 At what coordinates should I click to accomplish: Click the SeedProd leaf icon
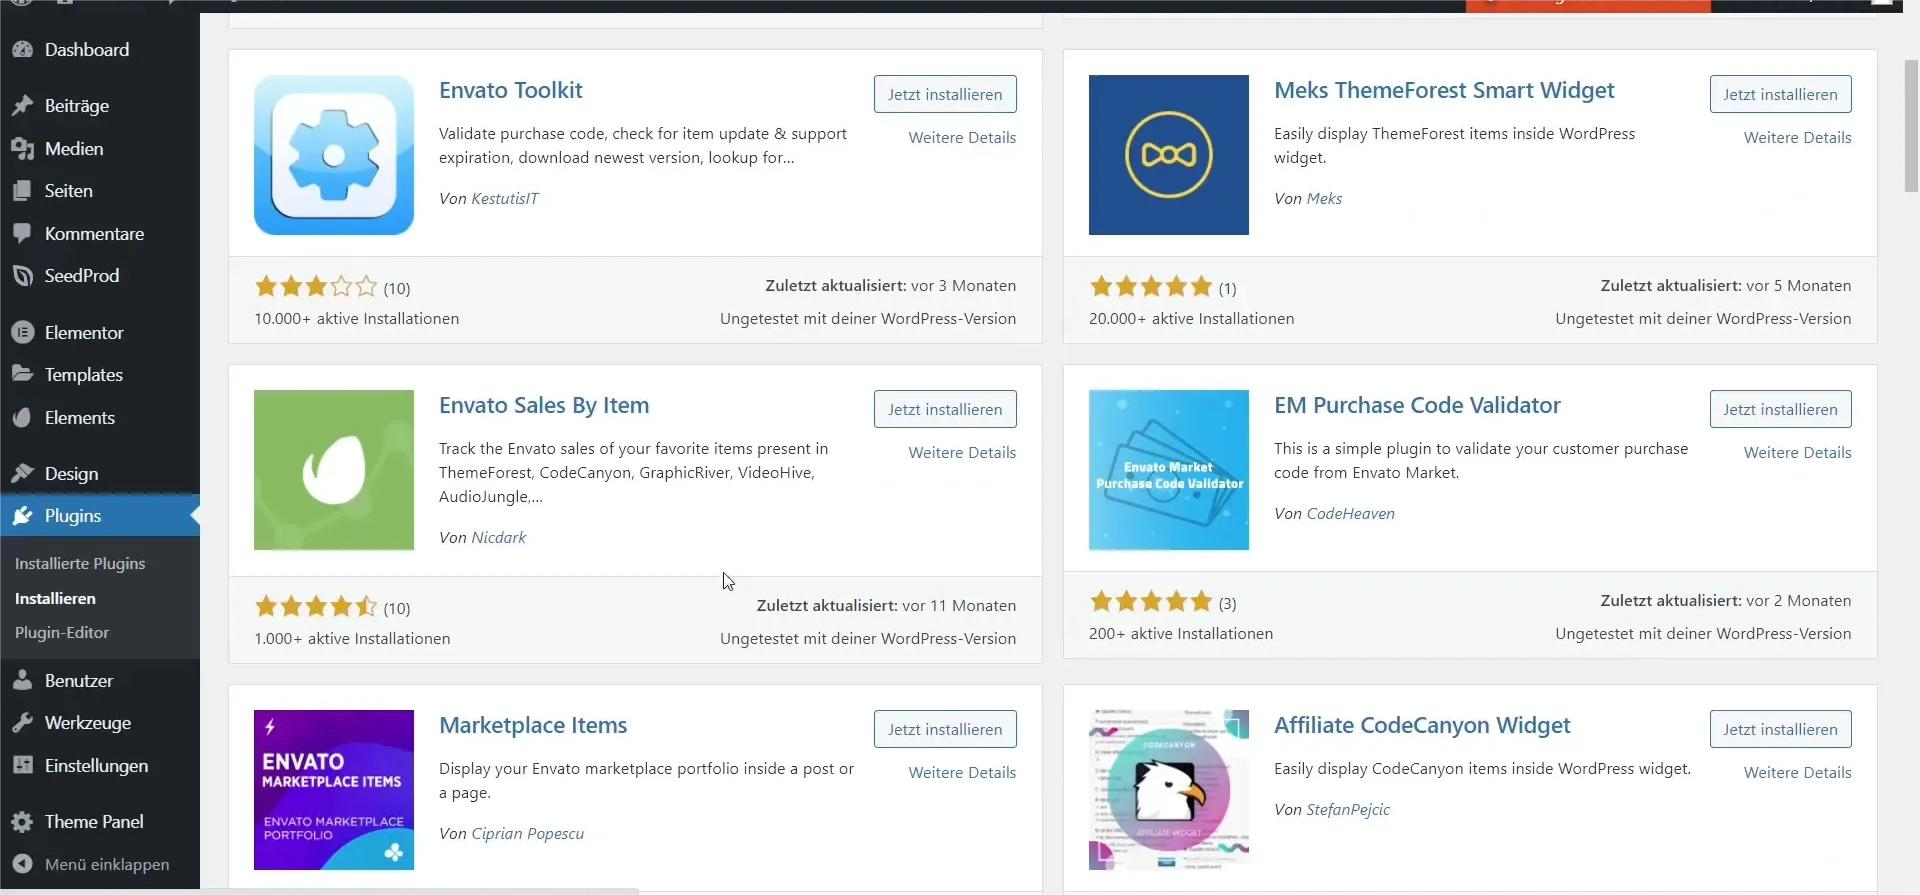pyautogui.click(x=22, y=276)
